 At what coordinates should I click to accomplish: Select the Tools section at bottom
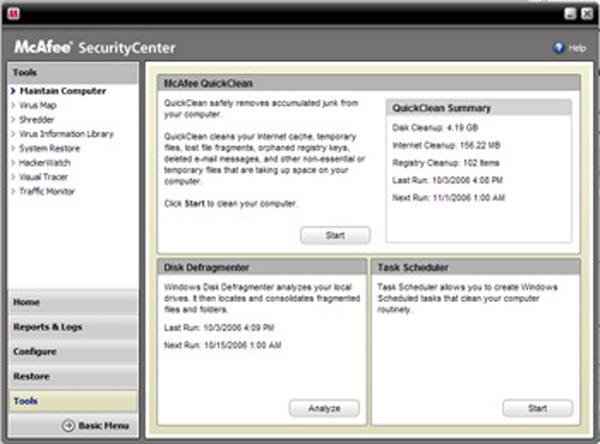click(73, 401)
